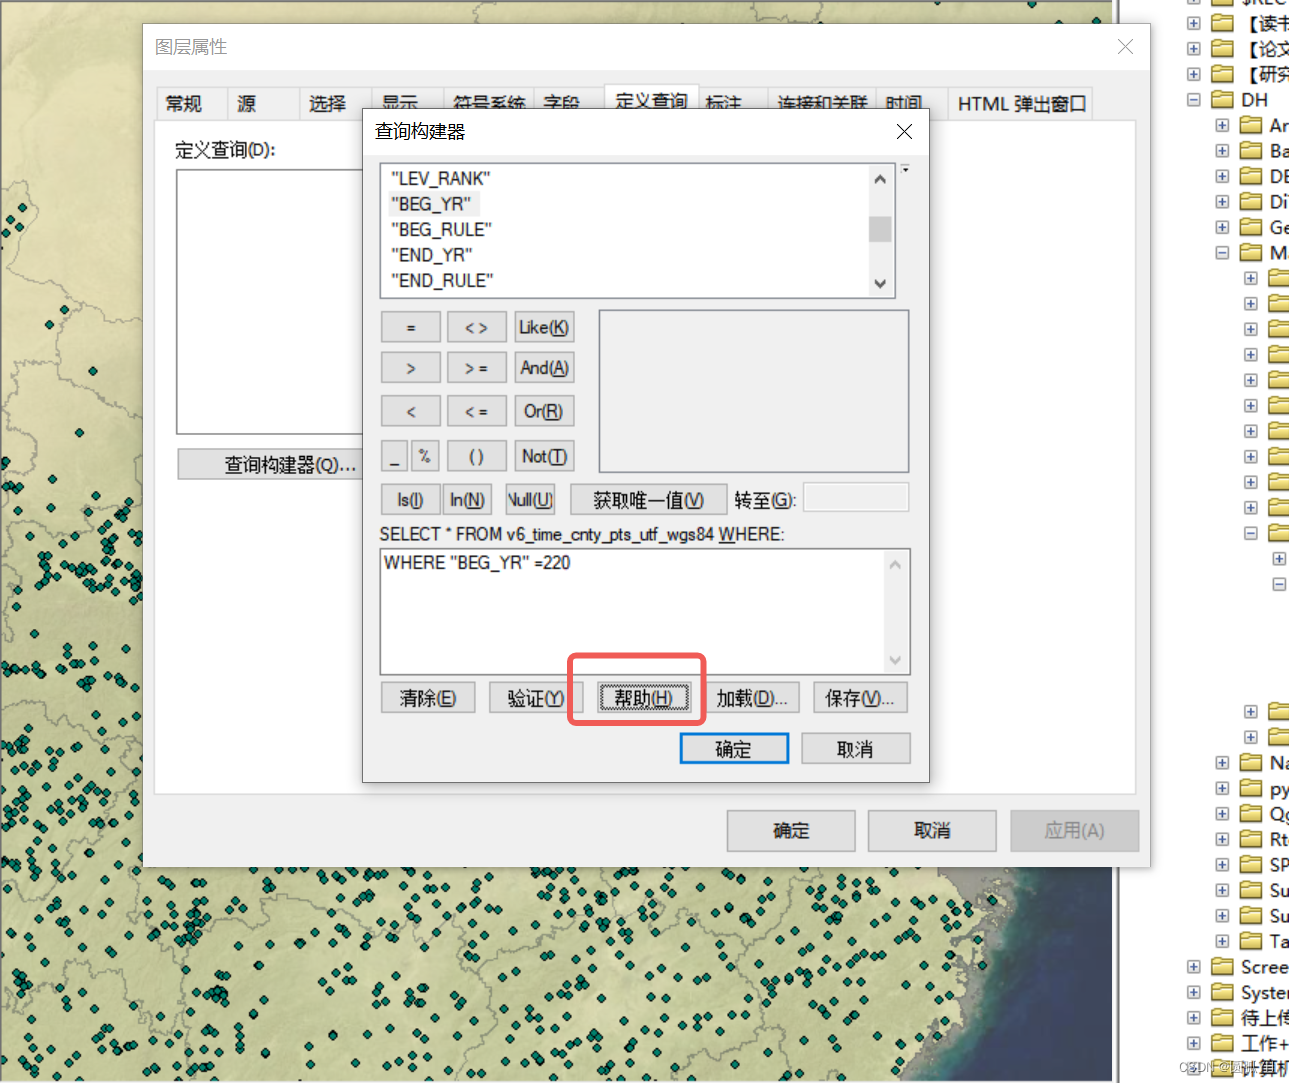The height and width of the screenshot is (1083, 1289).
Task: Click the <= operator button
Action: [x=477, y=411]
